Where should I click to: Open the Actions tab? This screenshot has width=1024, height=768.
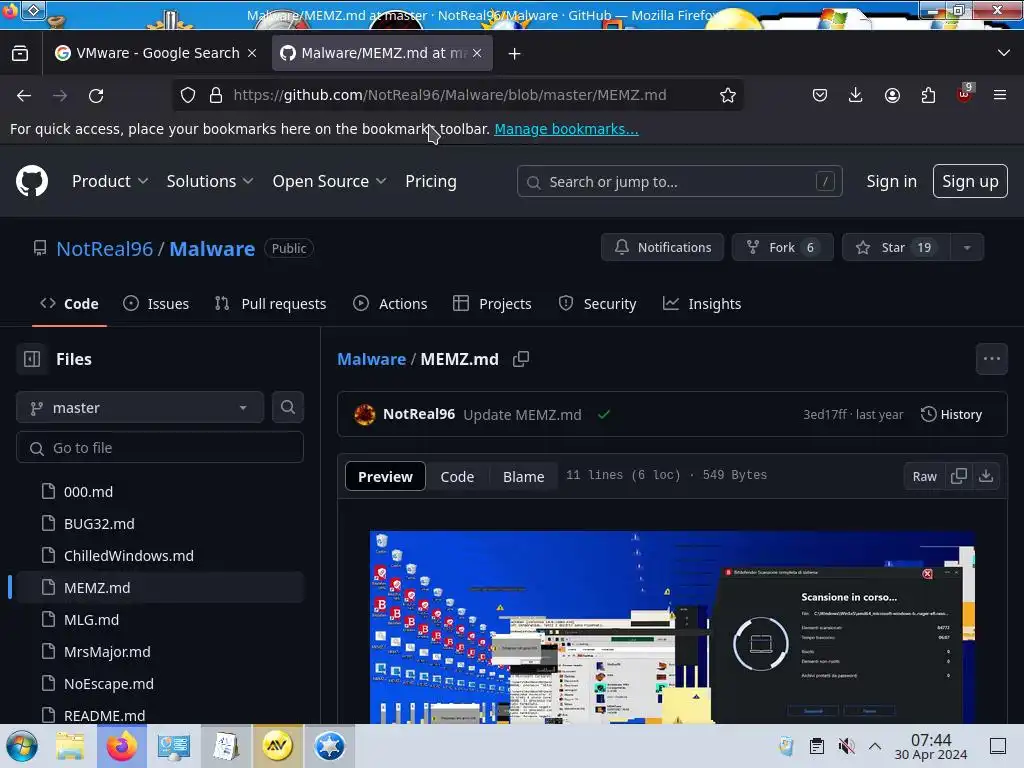390,304
